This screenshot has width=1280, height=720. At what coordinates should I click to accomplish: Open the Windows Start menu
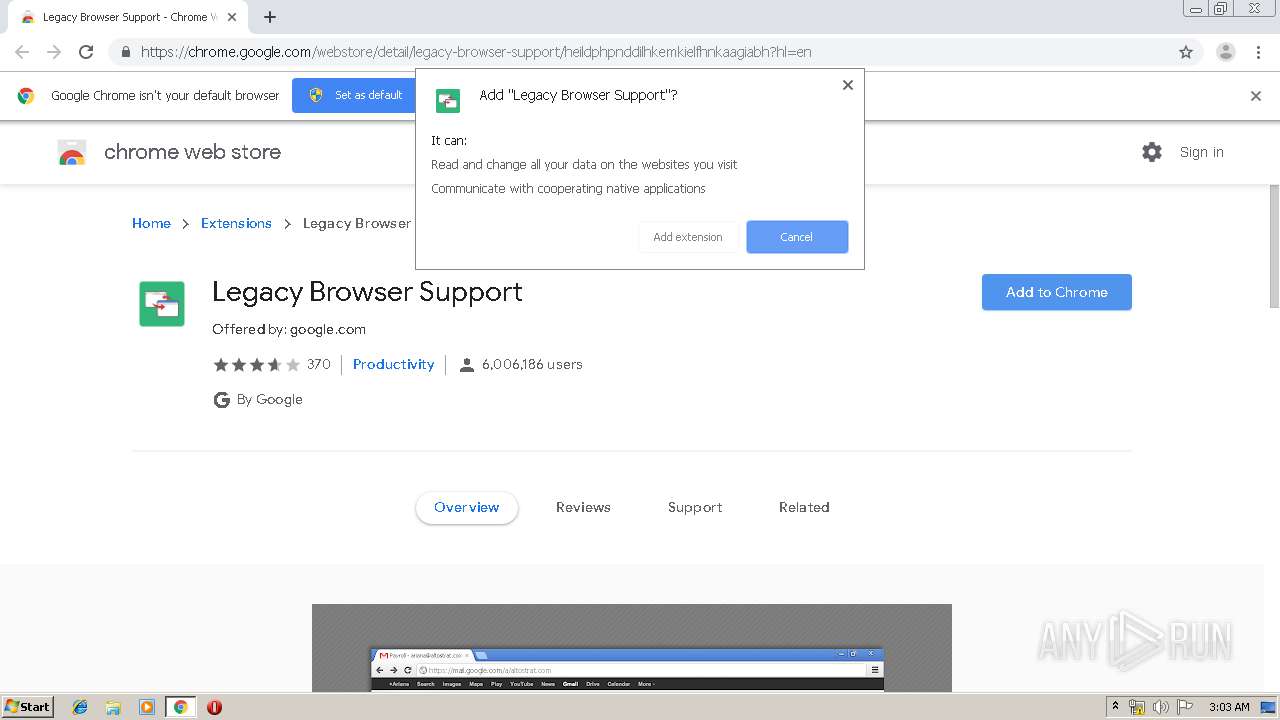click(27, 706)
